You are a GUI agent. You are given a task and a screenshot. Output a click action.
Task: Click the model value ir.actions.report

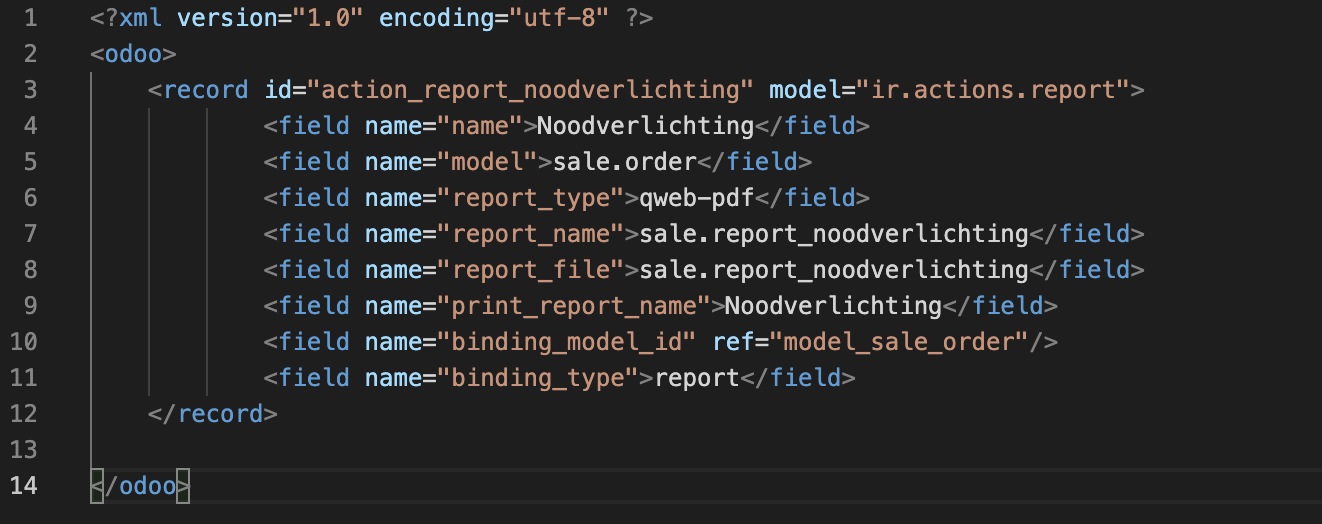tap(993, 89)
